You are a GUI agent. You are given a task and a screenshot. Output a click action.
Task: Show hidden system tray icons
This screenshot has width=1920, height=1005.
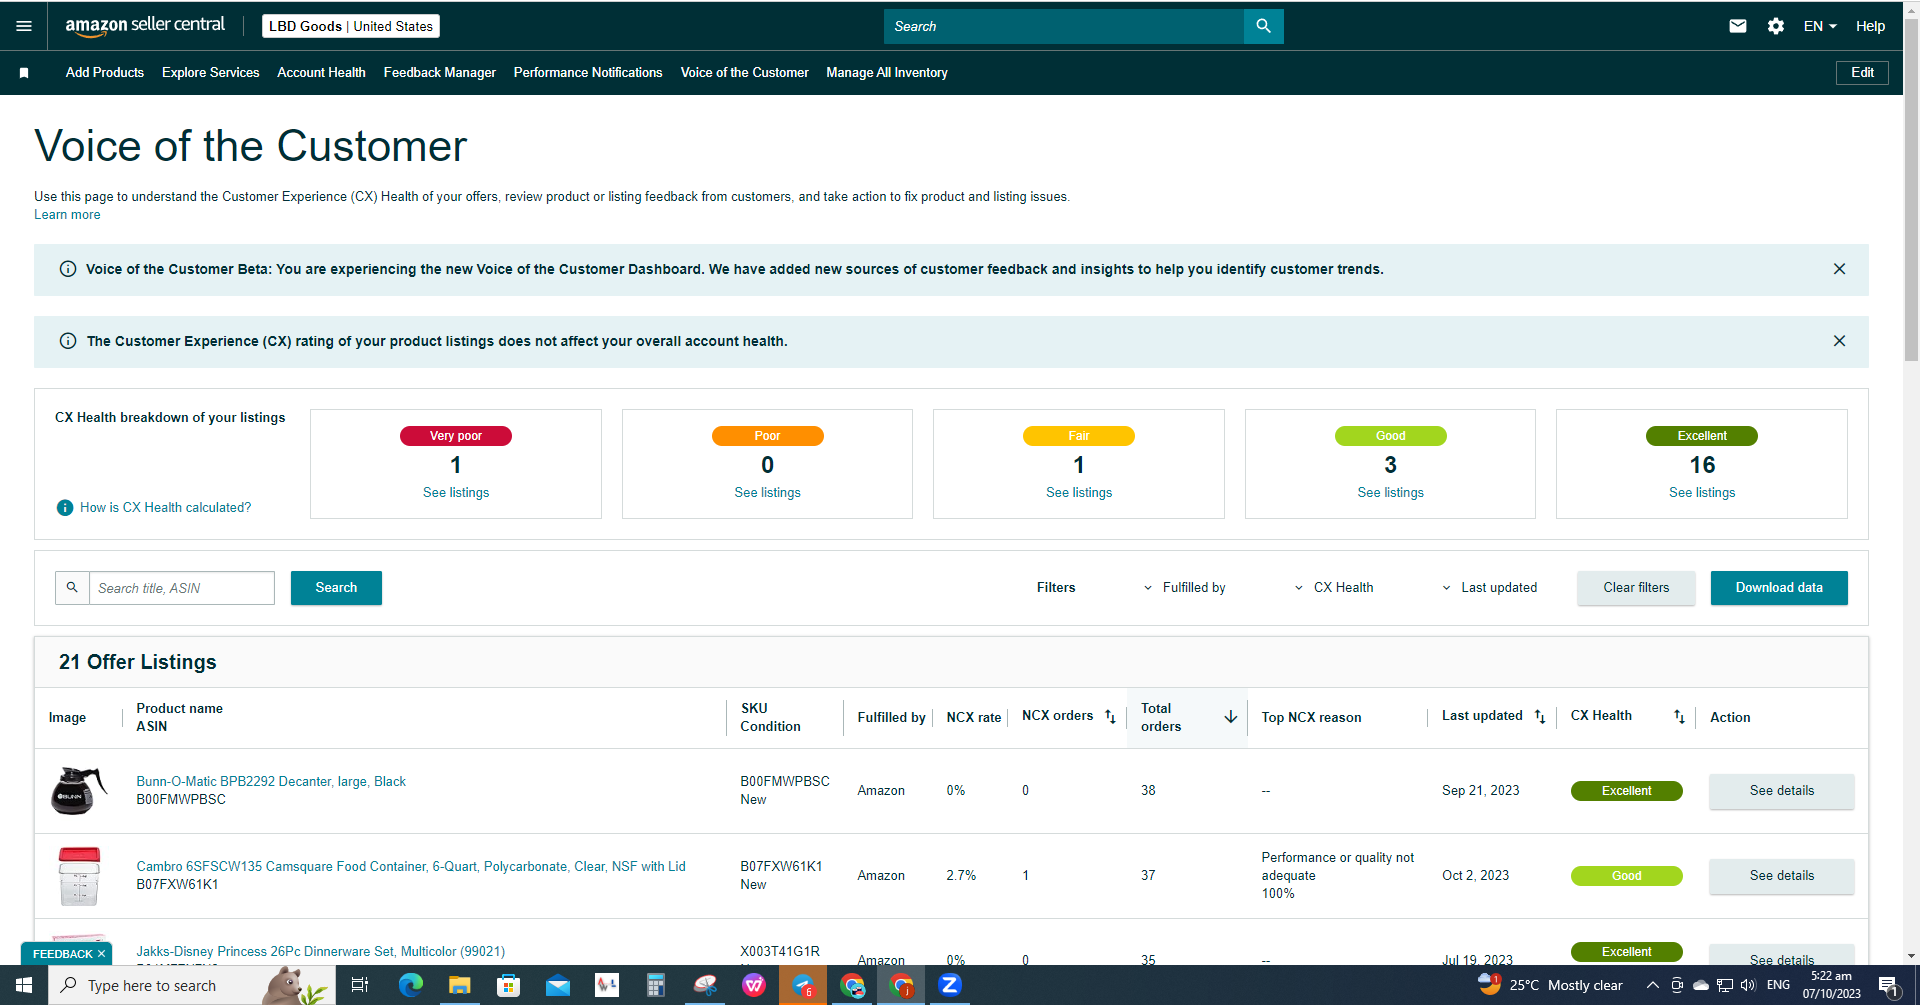point(1652,986)
